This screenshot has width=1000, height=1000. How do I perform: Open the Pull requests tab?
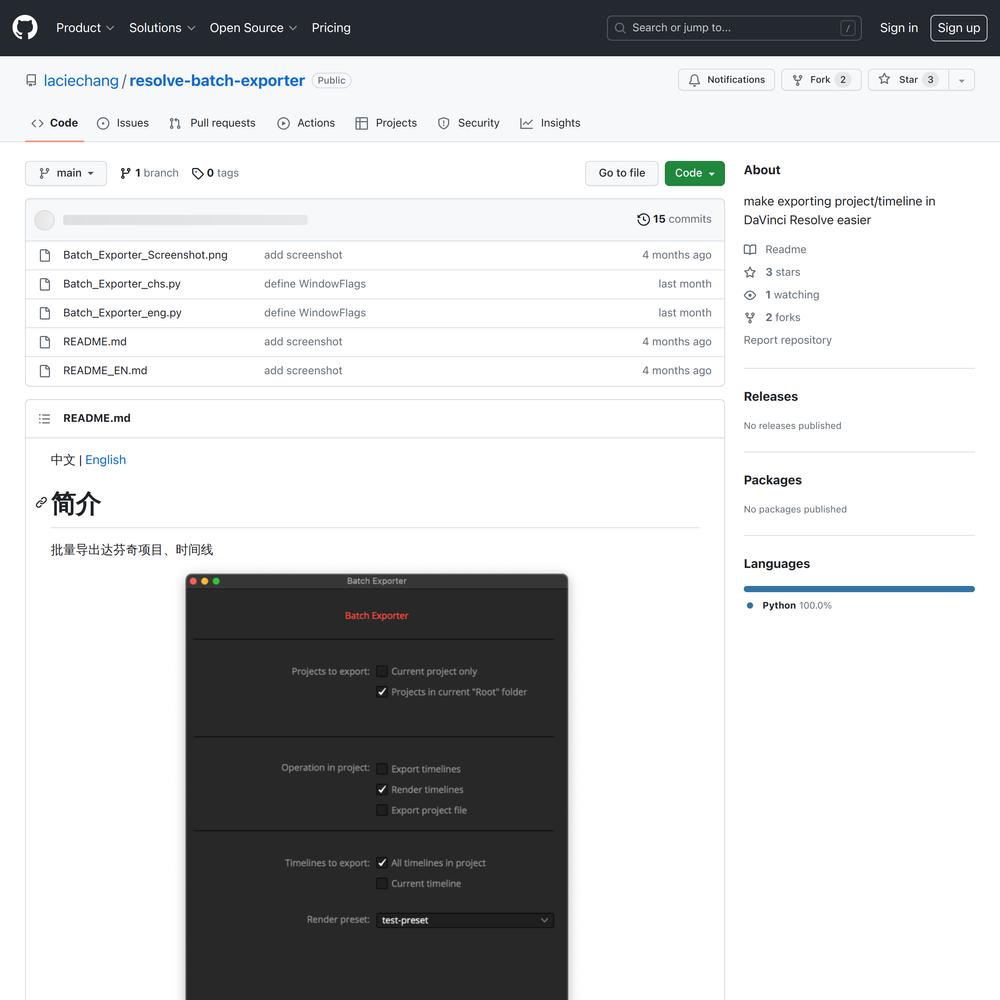click(x=212, y=123)
